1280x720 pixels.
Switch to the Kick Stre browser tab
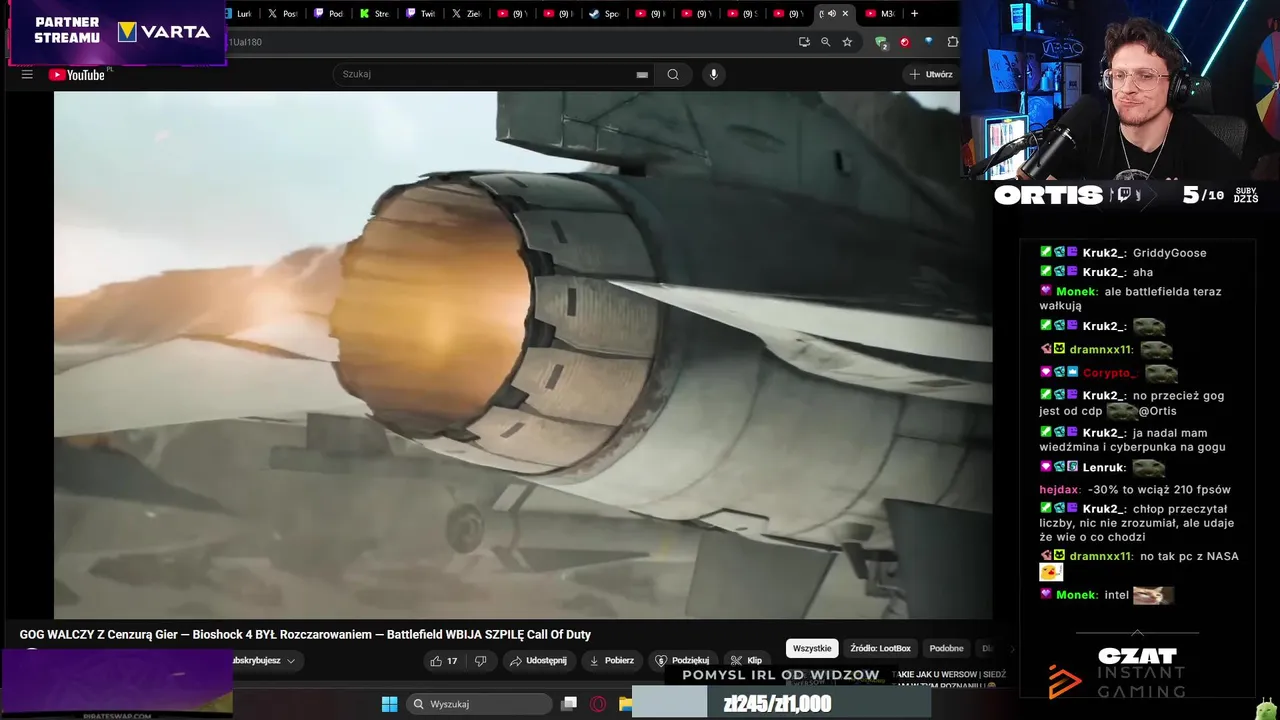tap(375, 14)
